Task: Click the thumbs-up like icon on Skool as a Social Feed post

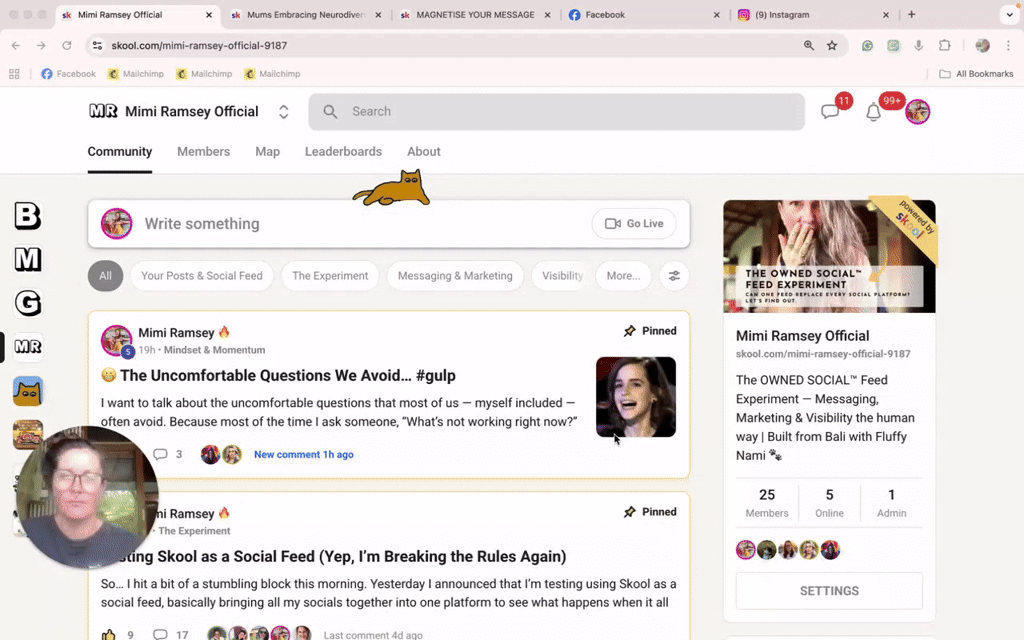Action: tap(108, 634)
